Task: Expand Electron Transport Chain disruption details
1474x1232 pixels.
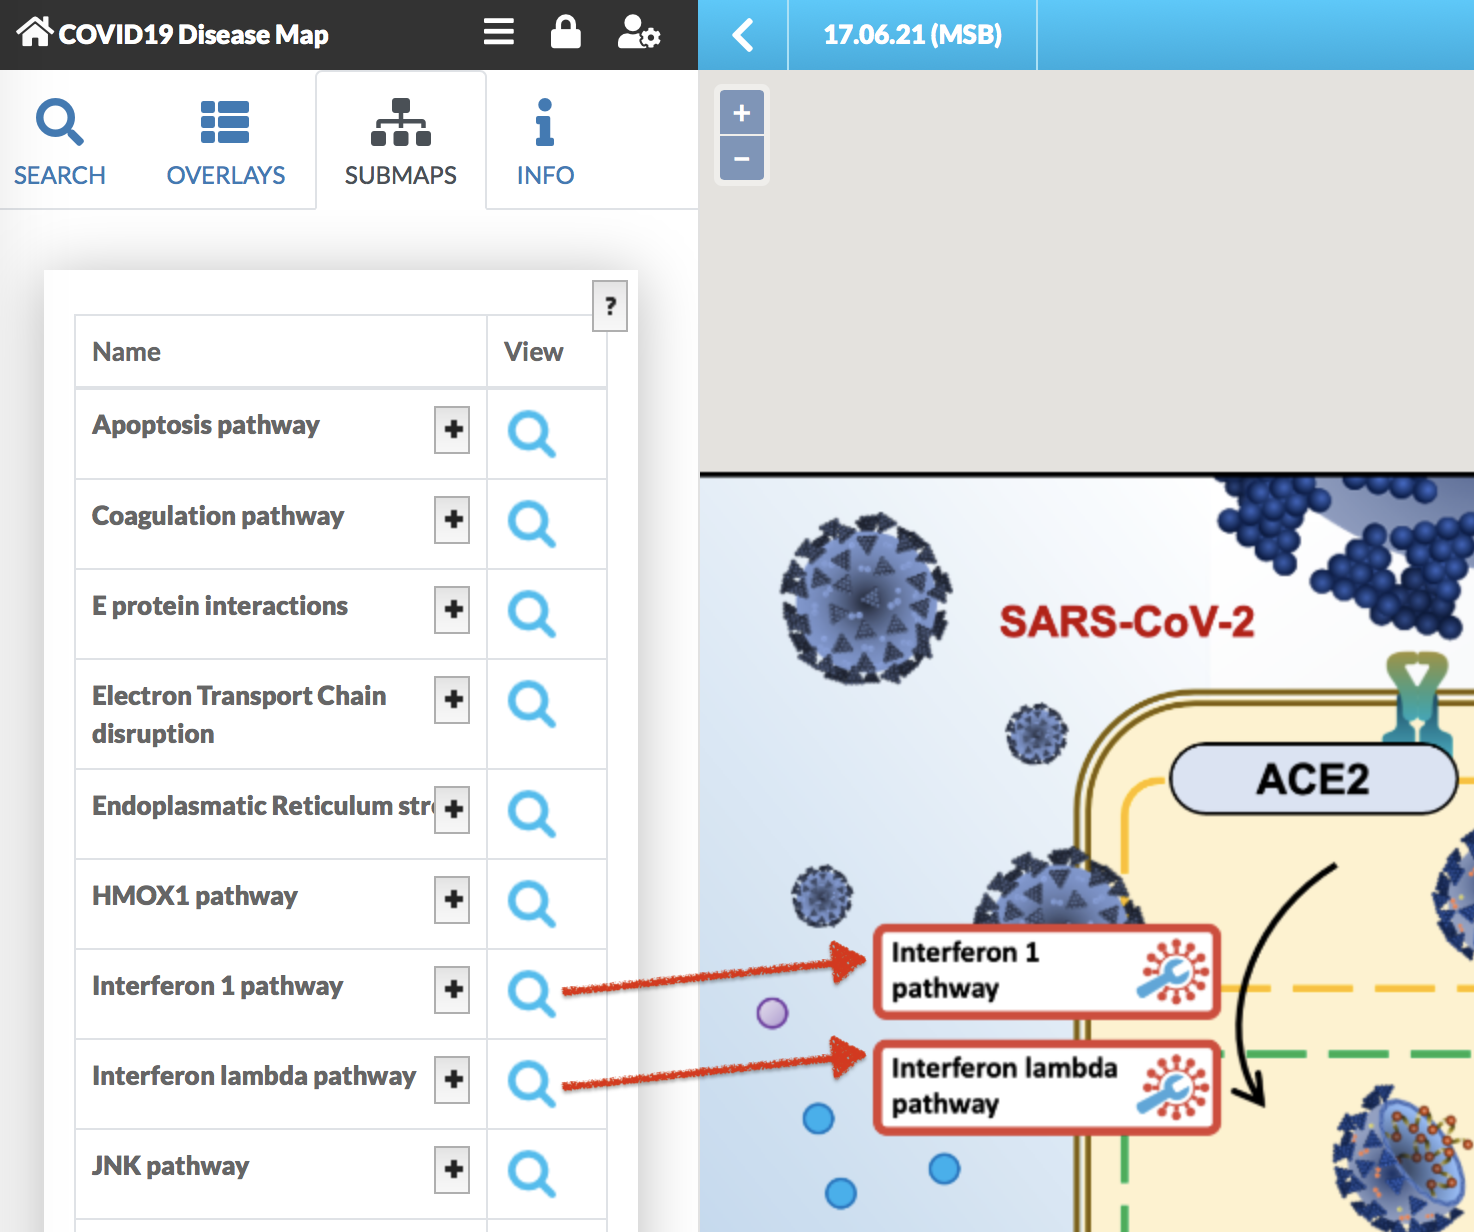Action: (452, 700)
